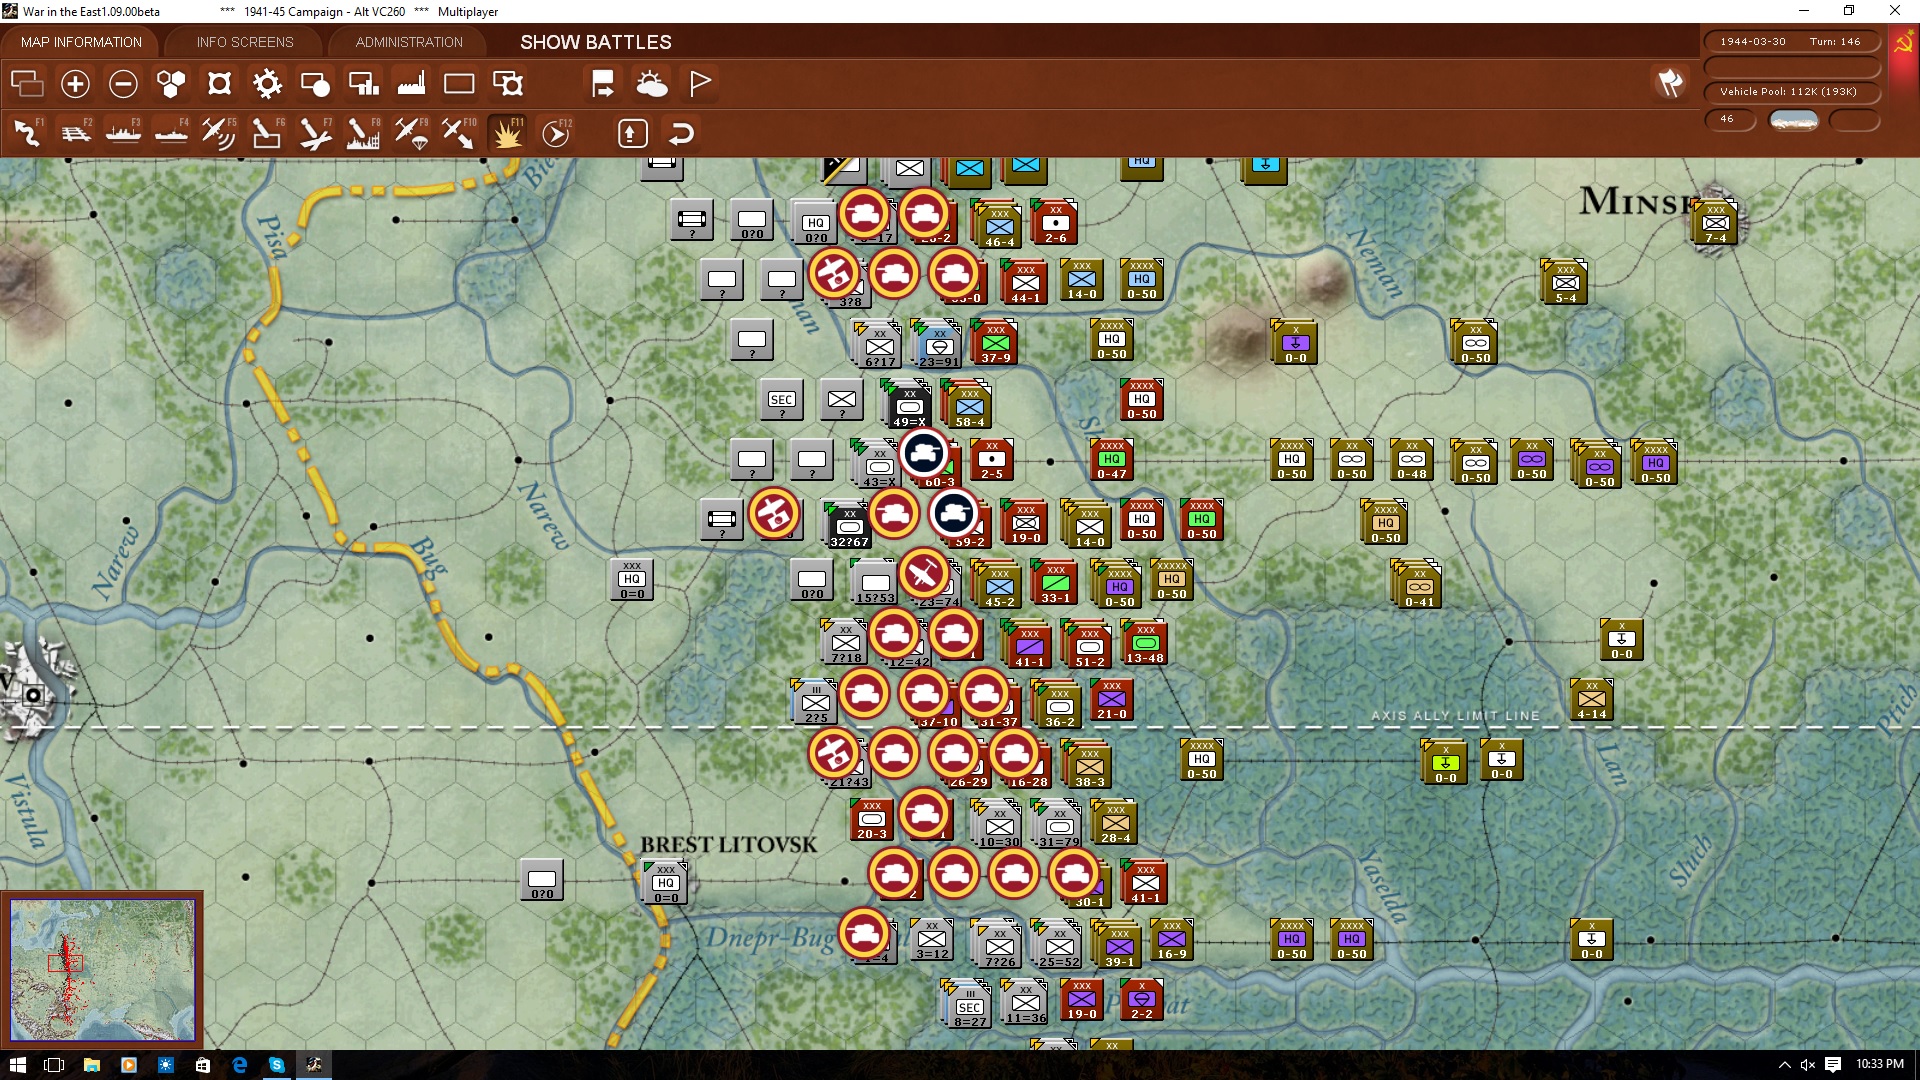
Task: Zoom in the map with plus icon
Action: coord(75,84)
